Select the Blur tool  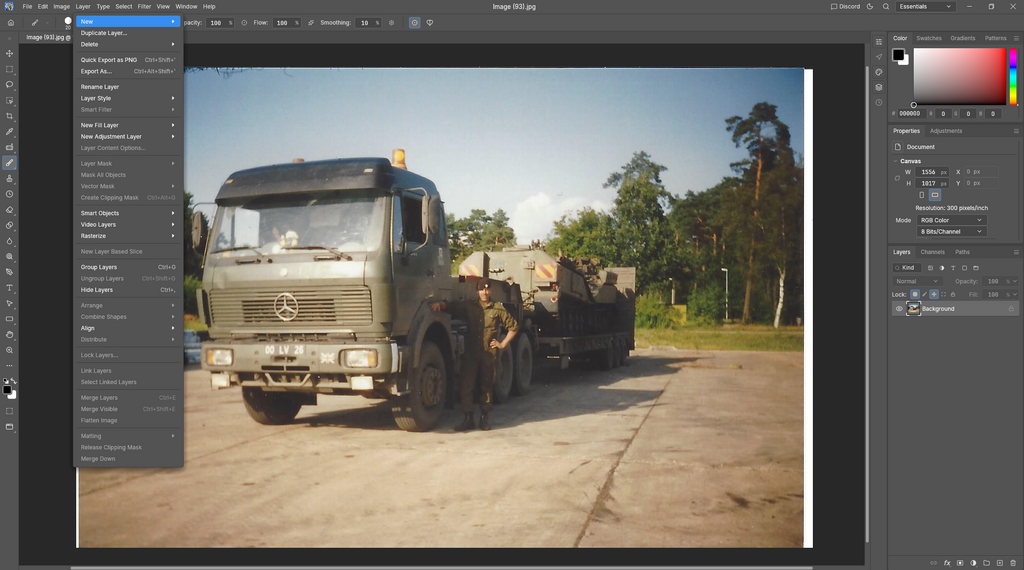pyautogui.click(x=9, y=241)
